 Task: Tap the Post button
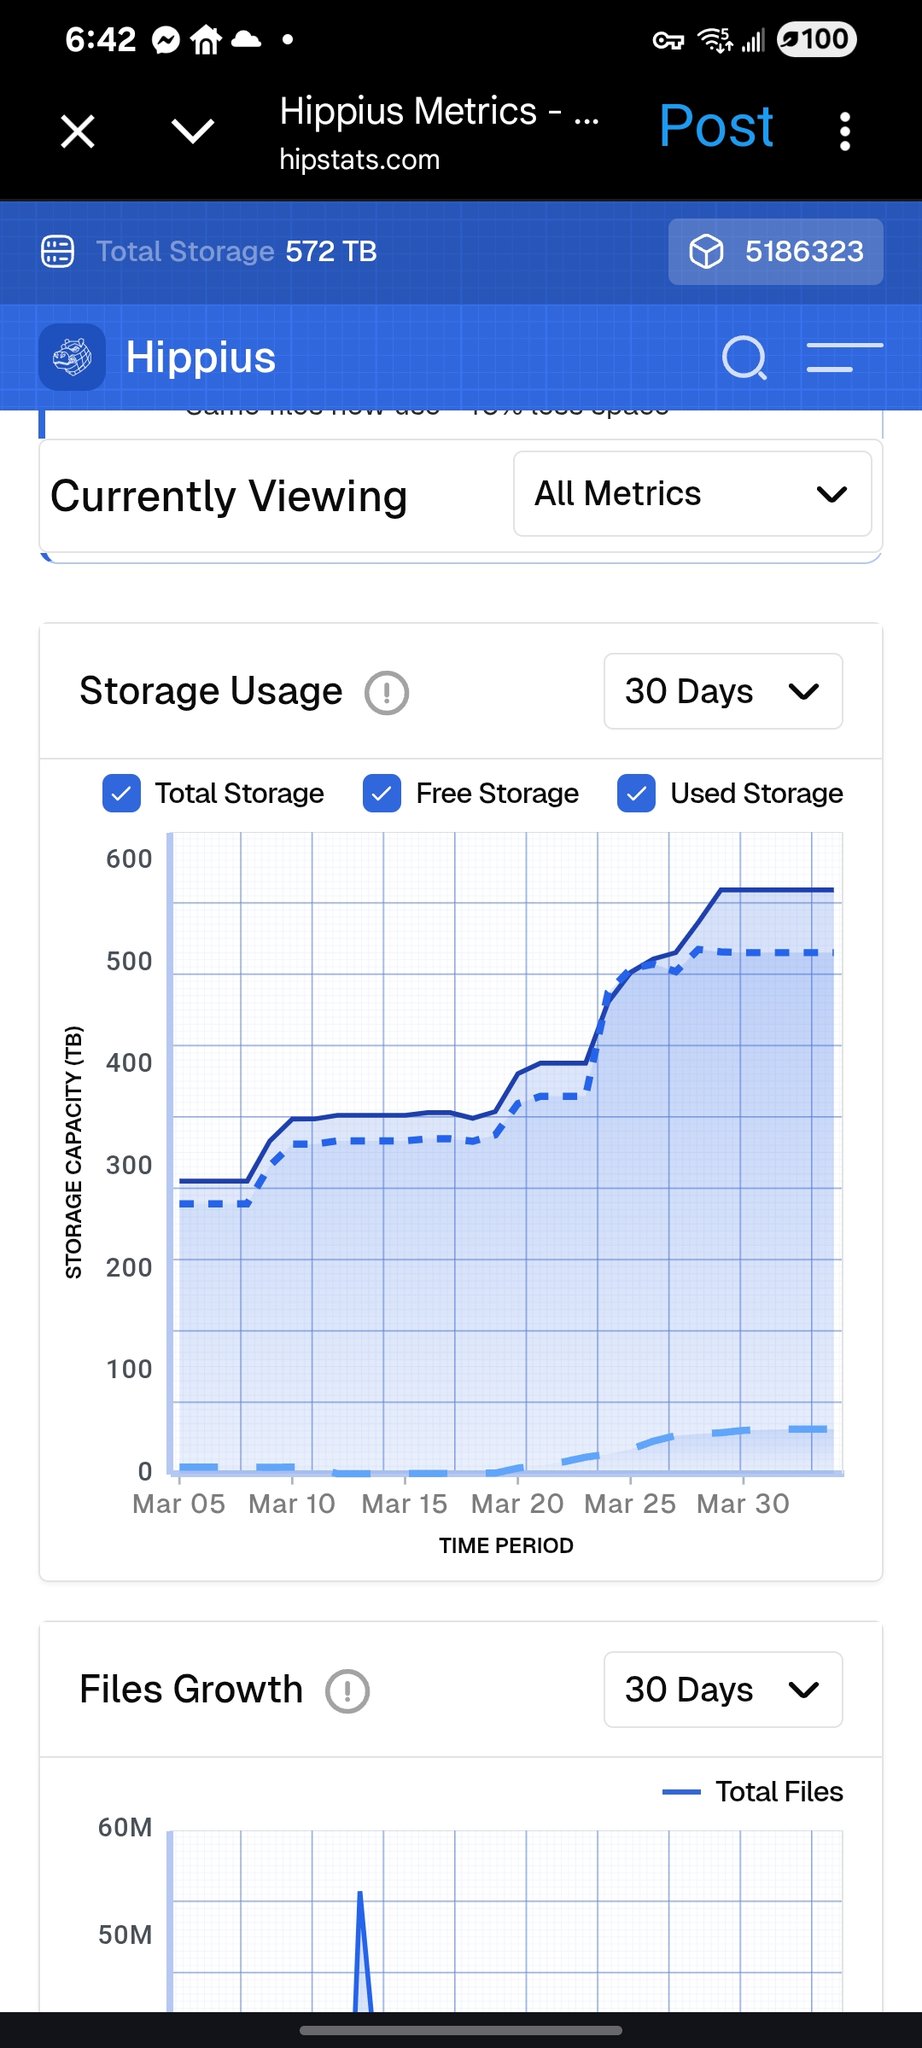click(x=716, y=127)
